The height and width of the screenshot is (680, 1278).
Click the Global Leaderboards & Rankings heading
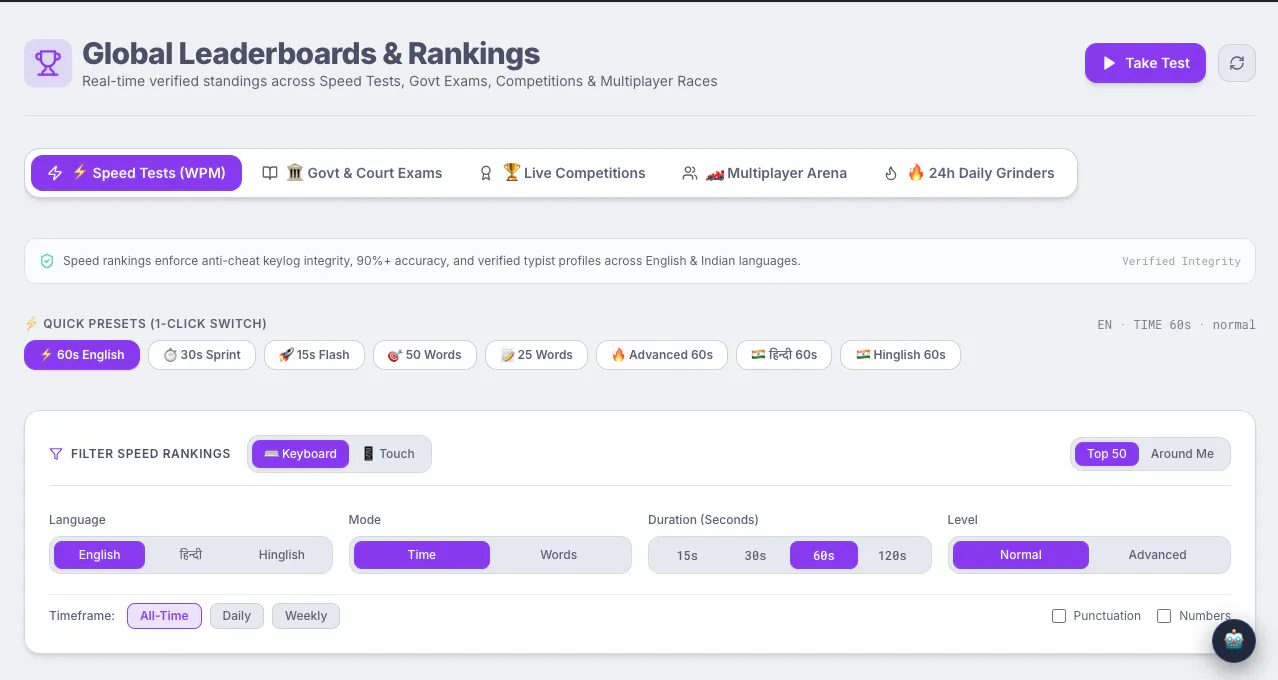[x=311, y=53]
